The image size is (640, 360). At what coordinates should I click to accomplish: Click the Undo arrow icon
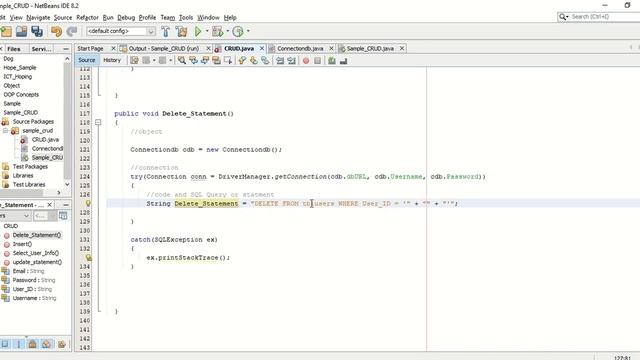[56, 31]
